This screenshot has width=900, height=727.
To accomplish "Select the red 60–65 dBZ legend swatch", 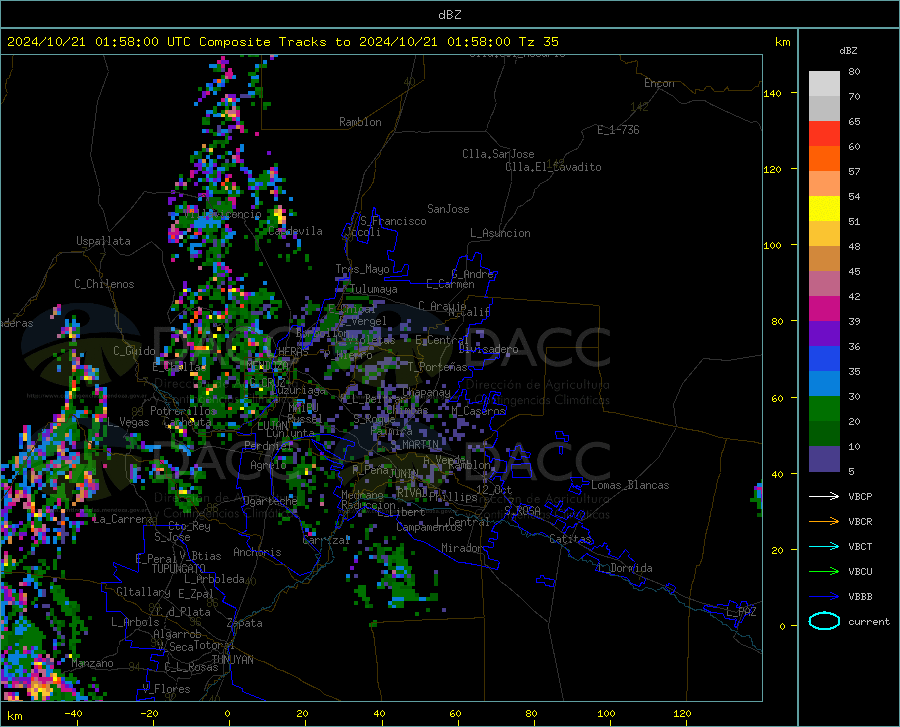I will point(824,134).
